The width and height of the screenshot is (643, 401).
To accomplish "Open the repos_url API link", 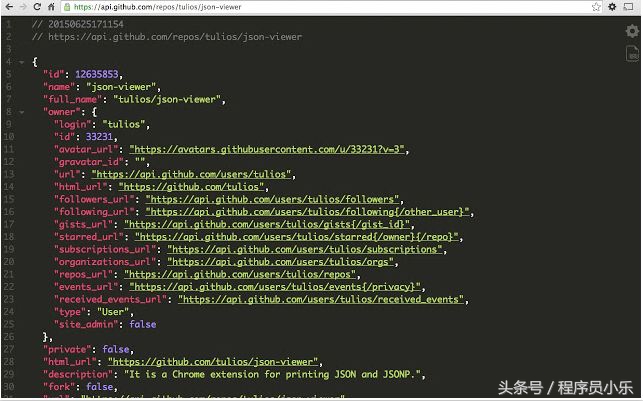I will pyautogui.click(x=240, y=274).
